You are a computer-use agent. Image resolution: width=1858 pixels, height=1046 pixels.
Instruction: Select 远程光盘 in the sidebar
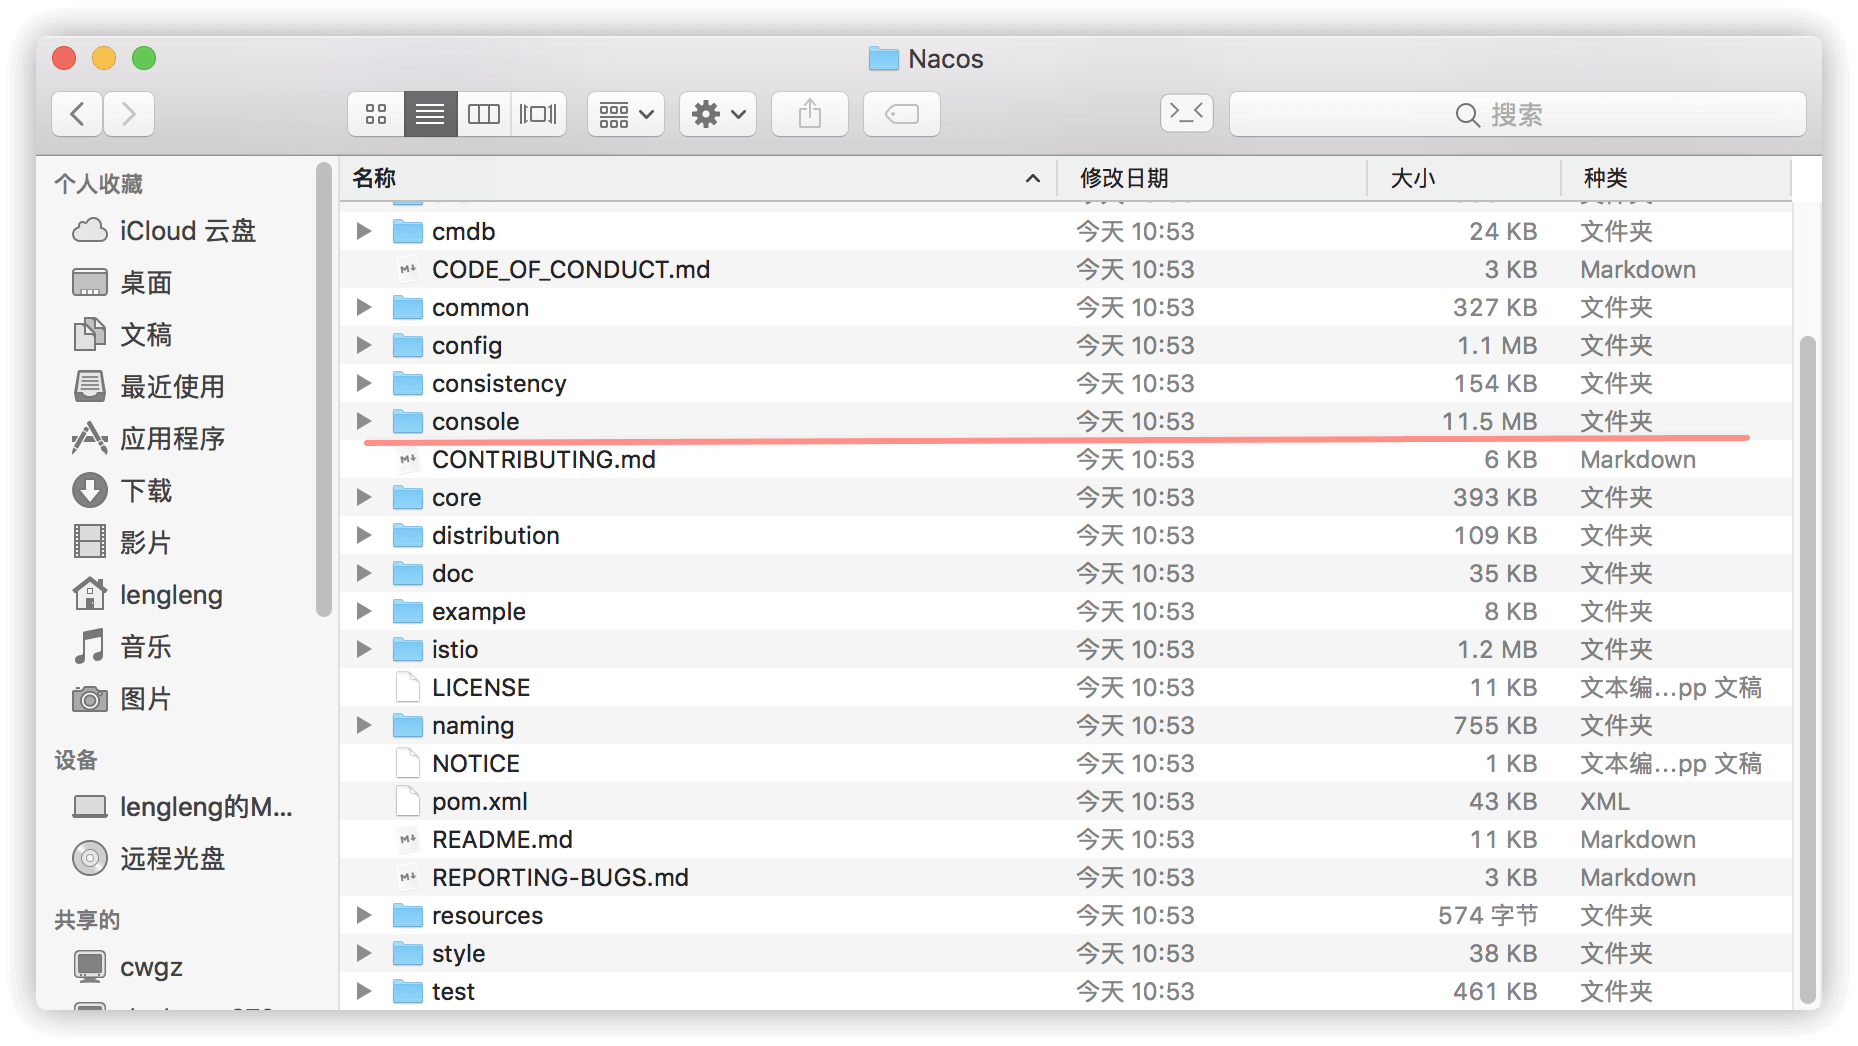(148, 859)
